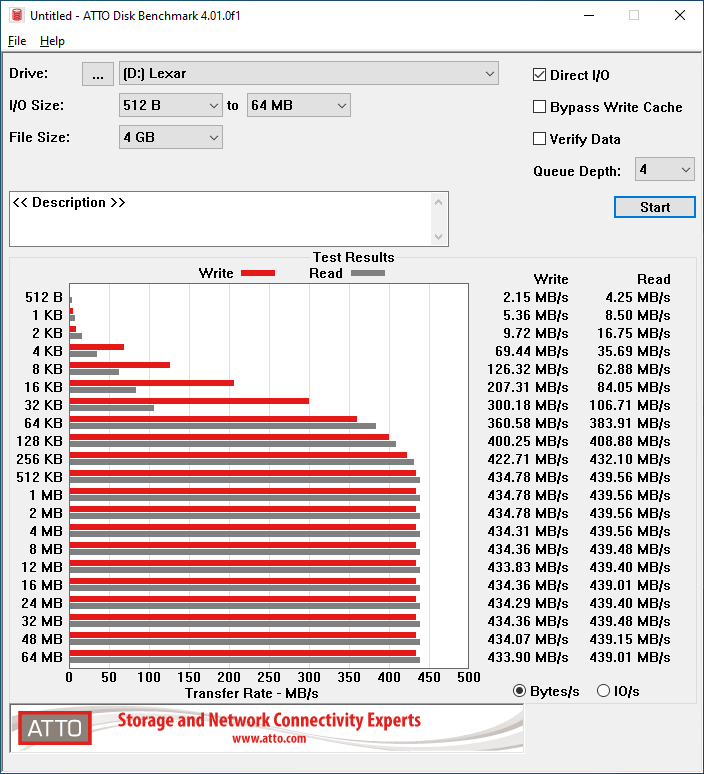The image size is (704, 774).
Task: Click the 256 KB row label
Action: 39,459
